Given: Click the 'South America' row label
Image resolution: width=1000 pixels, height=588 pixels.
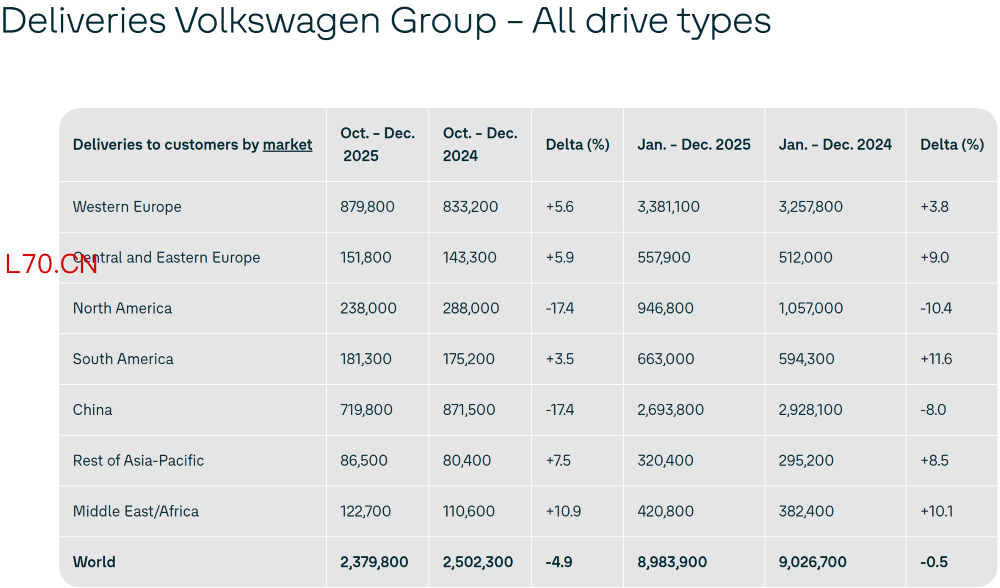Looking at the screenshot, I should (x=123, y=359).
